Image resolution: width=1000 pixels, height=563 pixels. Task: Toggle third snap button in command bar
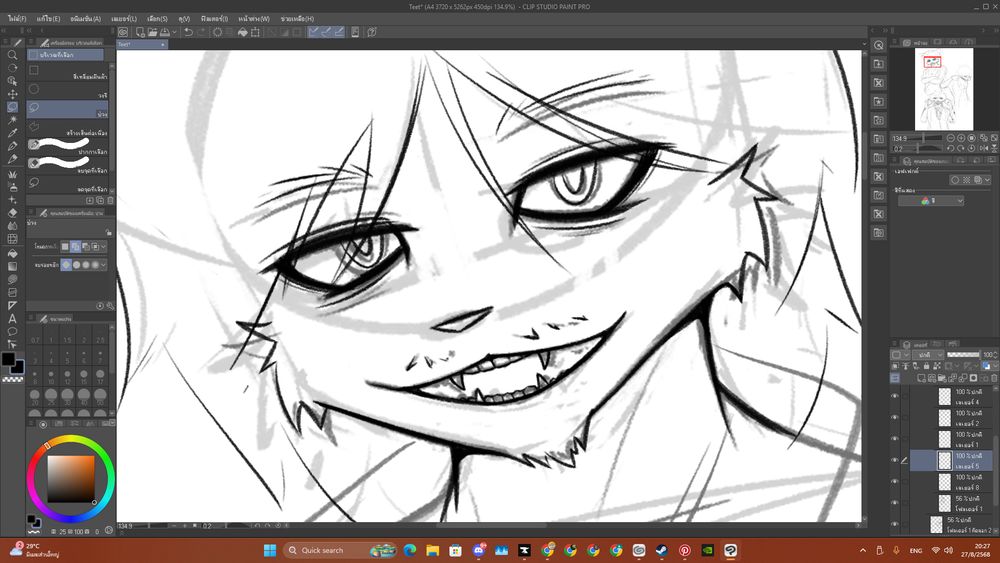tap(339, 32)
